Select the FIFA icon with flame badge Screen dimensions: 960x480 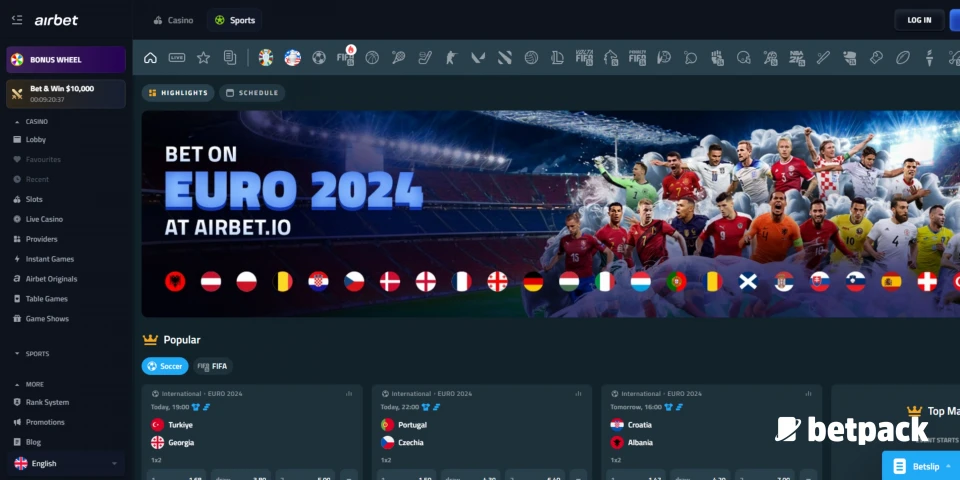(346, 56)
